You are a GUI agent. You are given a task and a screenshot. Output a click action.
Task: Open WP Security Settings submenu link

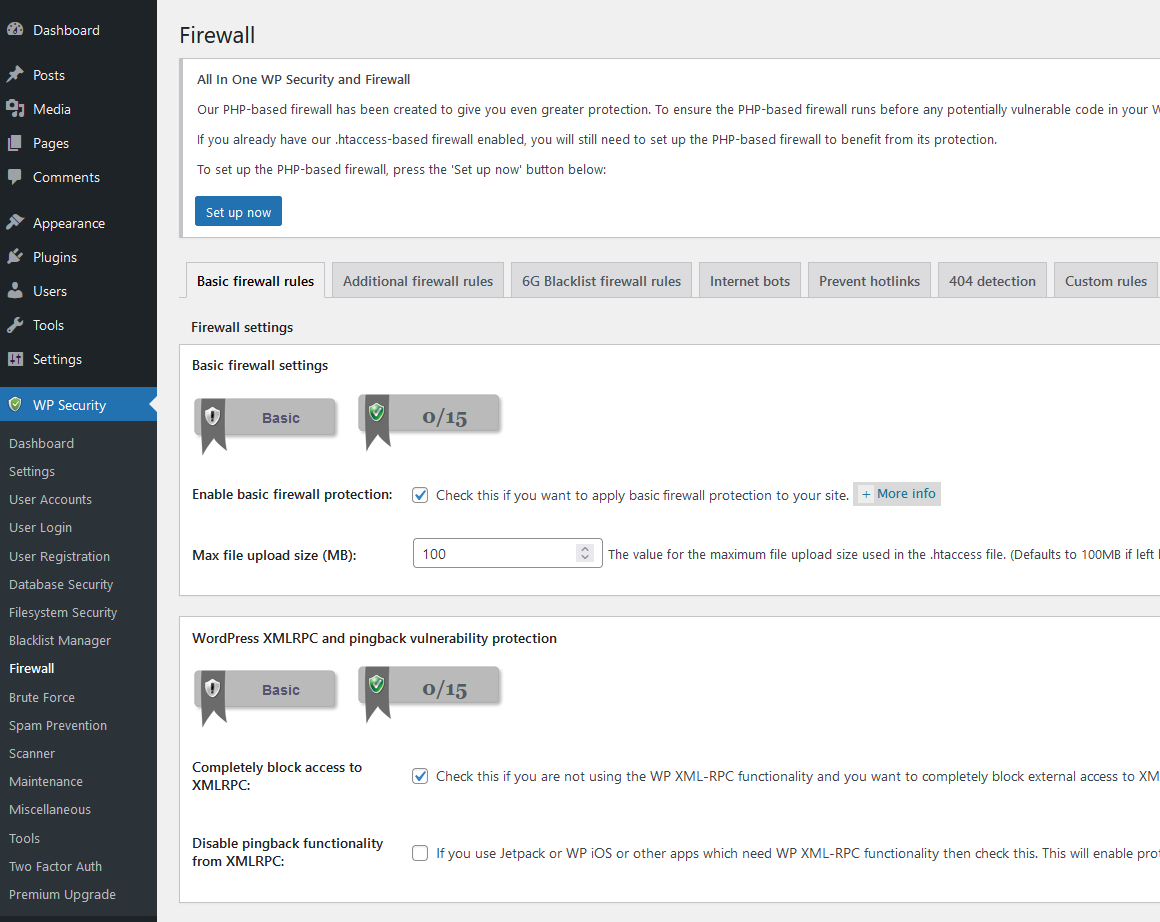pyautogui.click(x=32, y=471)
